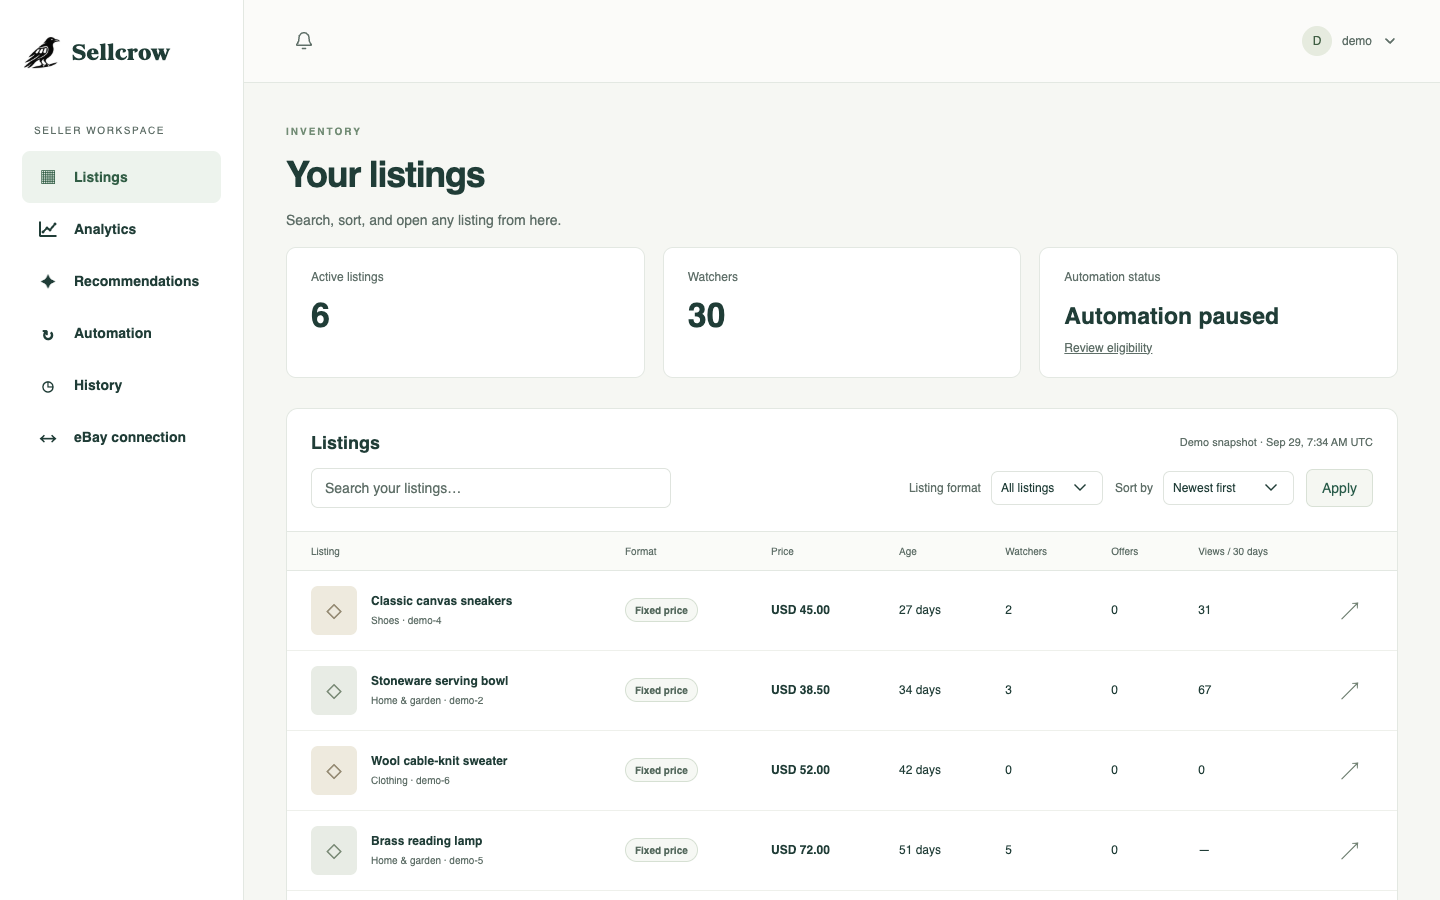Go to Listings in sidebar
The height and width of the screenshot is (900, 1440).
click(x=121, y=177)
